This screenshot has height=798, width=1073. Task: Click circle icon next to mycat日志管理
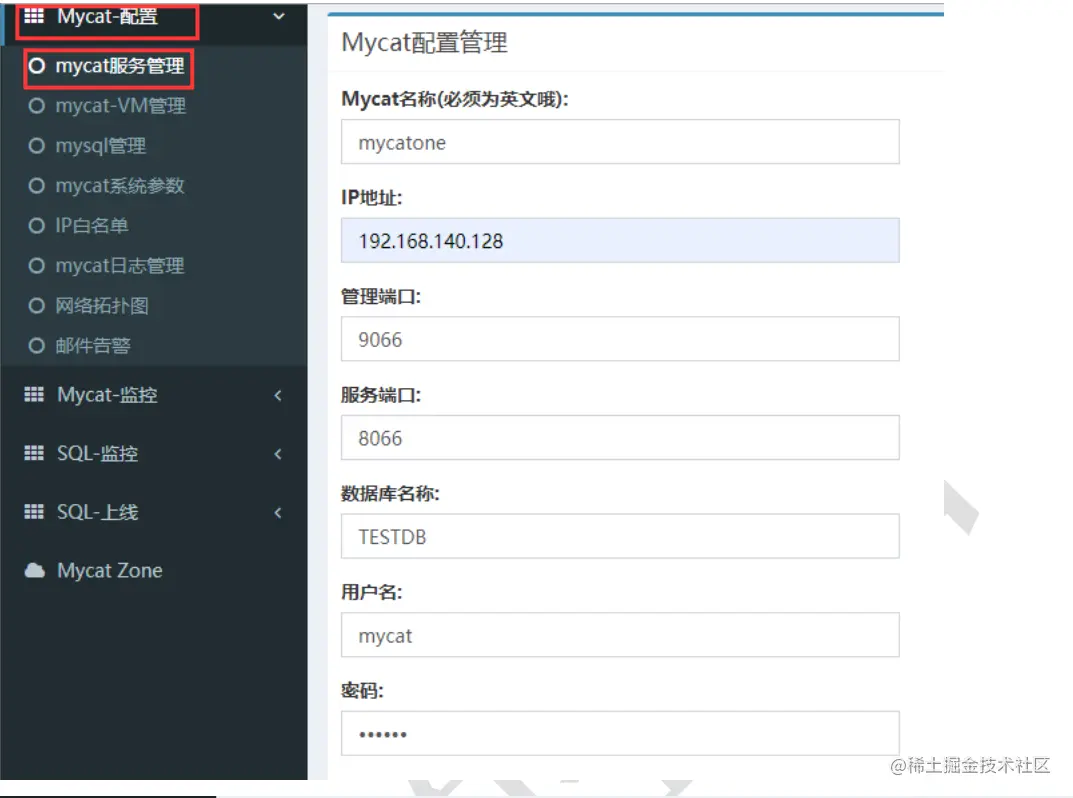[x=37, y=266]
